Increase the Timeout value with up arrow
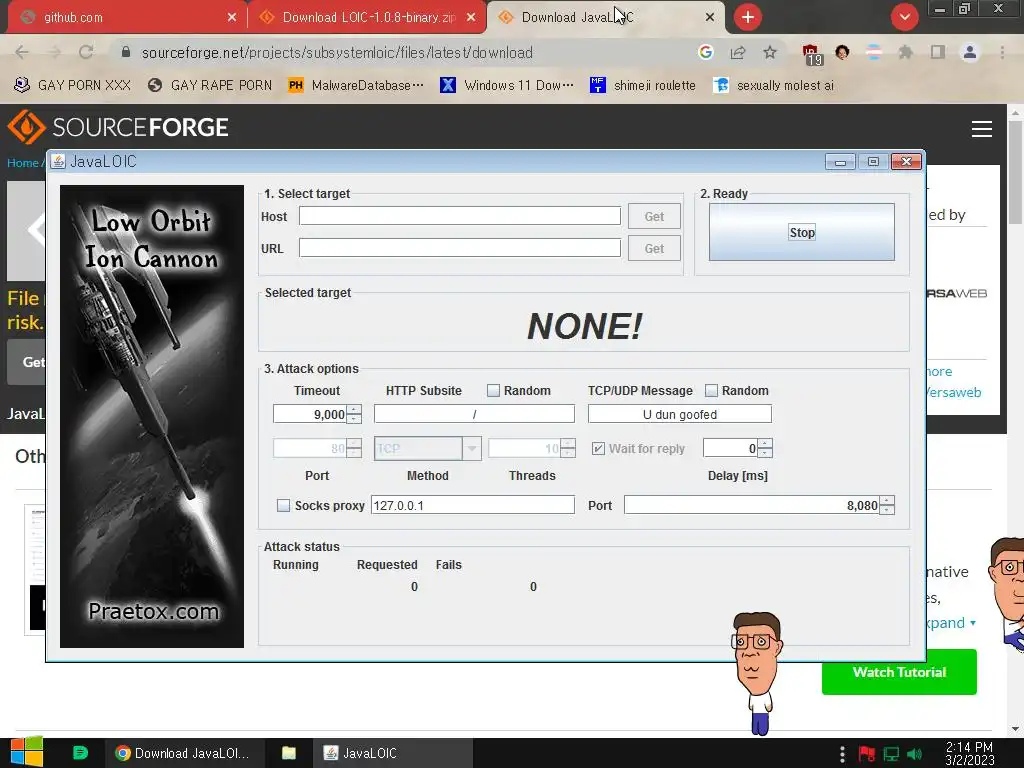Image resolution: width=1024 pixels, height=768 pixels. [x=354, y=409]
